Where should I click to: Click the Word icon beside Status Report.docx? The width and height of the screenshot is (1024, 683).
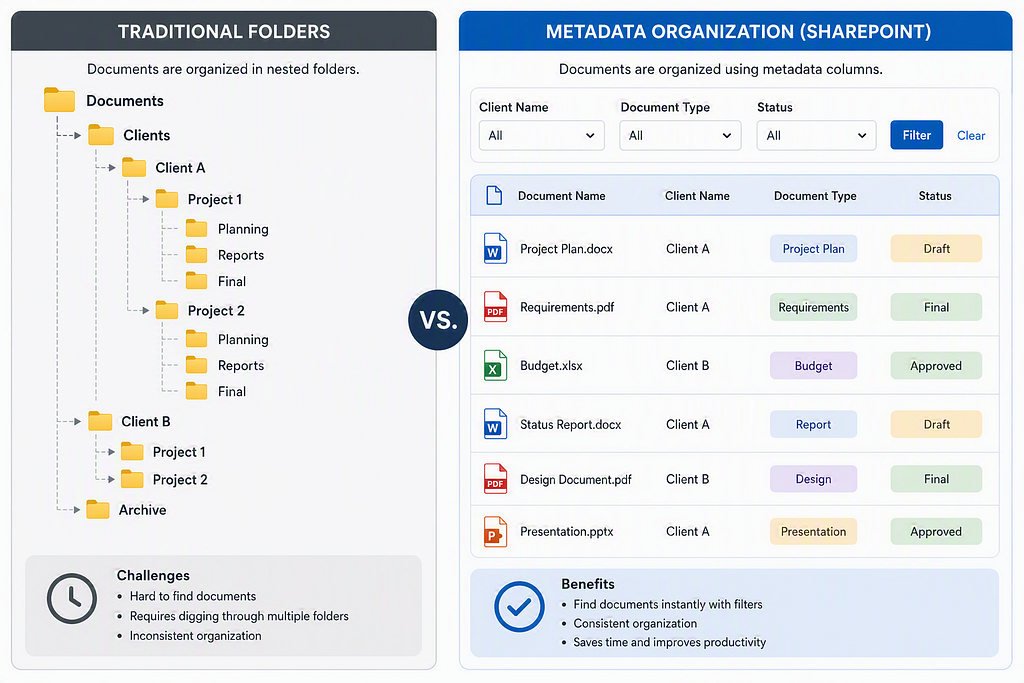(x=495, y=424)
